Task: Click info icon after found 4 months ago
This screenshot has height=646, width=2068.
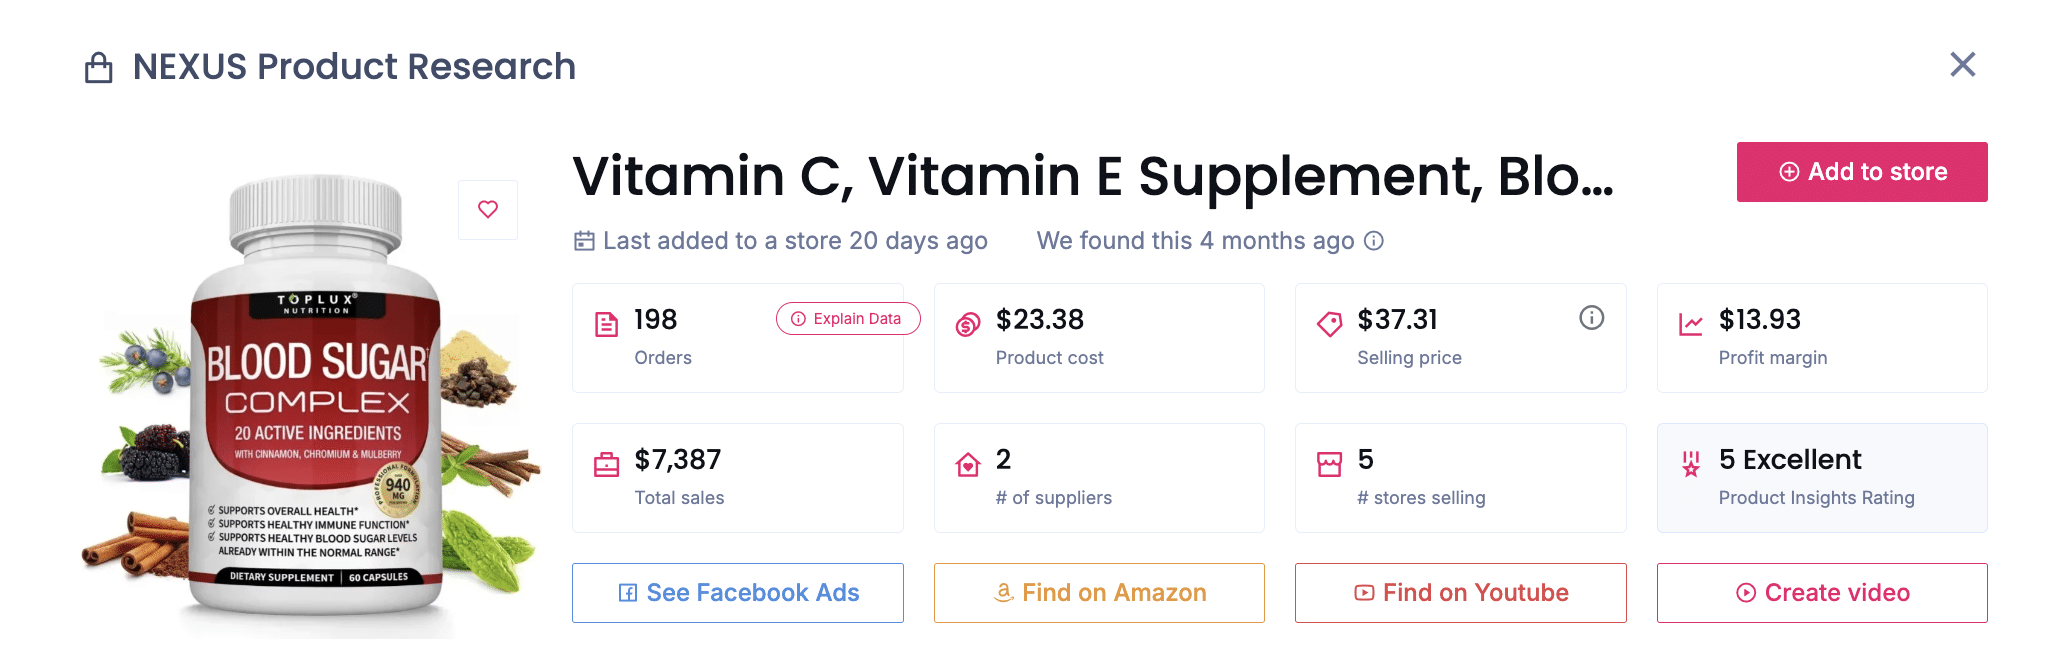Action: tap(1375, 241)
